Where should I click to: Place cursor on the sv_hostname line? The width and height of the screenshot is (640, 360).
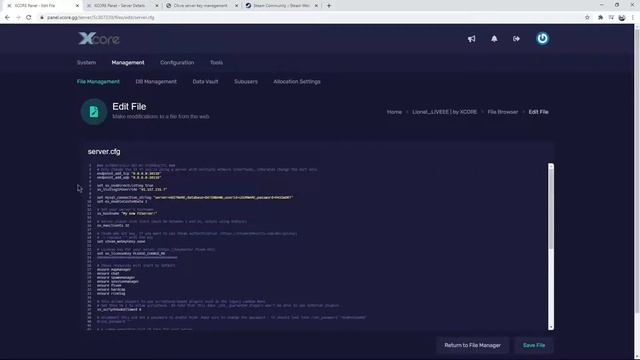coord(127,213)
